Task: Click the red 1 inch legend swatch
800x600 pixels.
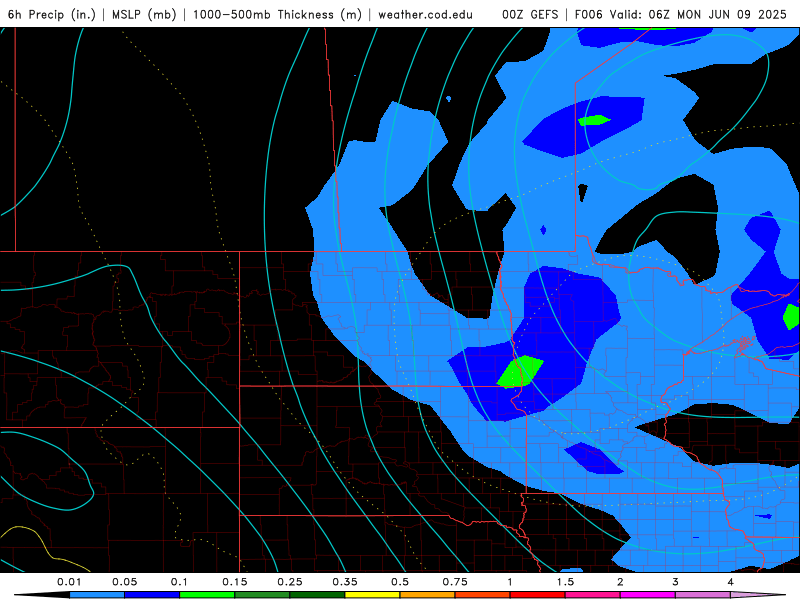Action: pyautogui.click(x=538, y=595)
